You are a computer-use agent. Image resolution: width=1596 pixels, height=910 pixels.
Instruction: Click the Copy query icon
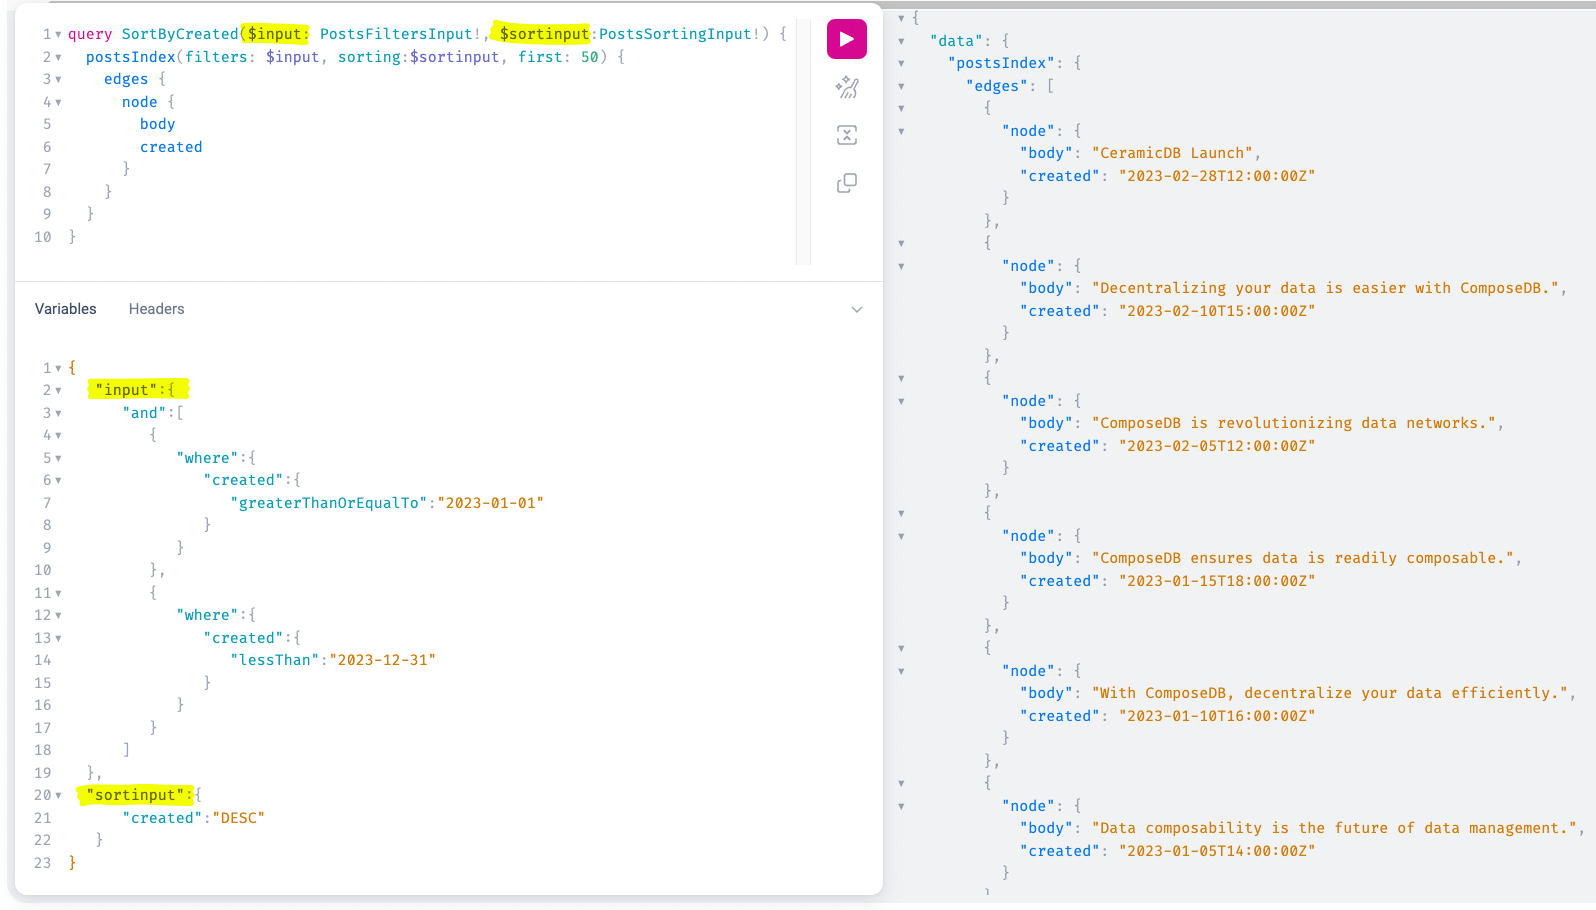pyautogui.click(x=847, y=183)
